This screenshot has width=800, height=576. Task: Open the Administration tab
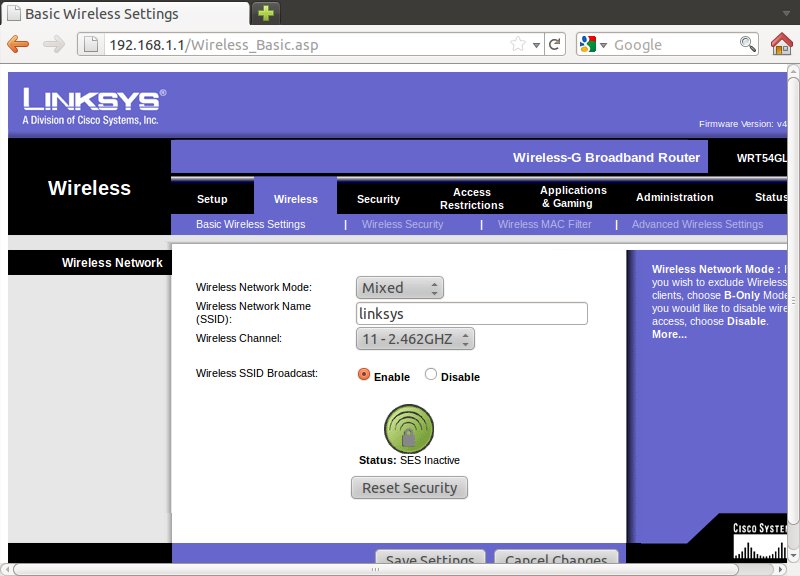[x=674, y=197]
